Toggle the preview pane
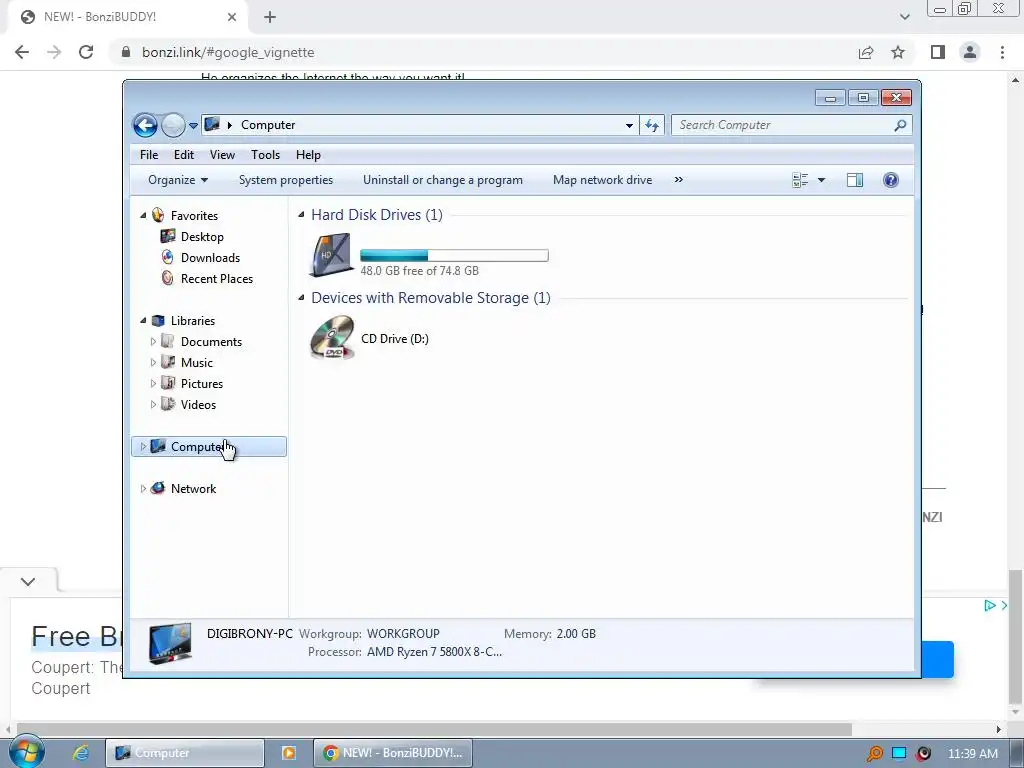Viewport: 1024px width, 768px height. pos(855,180)
